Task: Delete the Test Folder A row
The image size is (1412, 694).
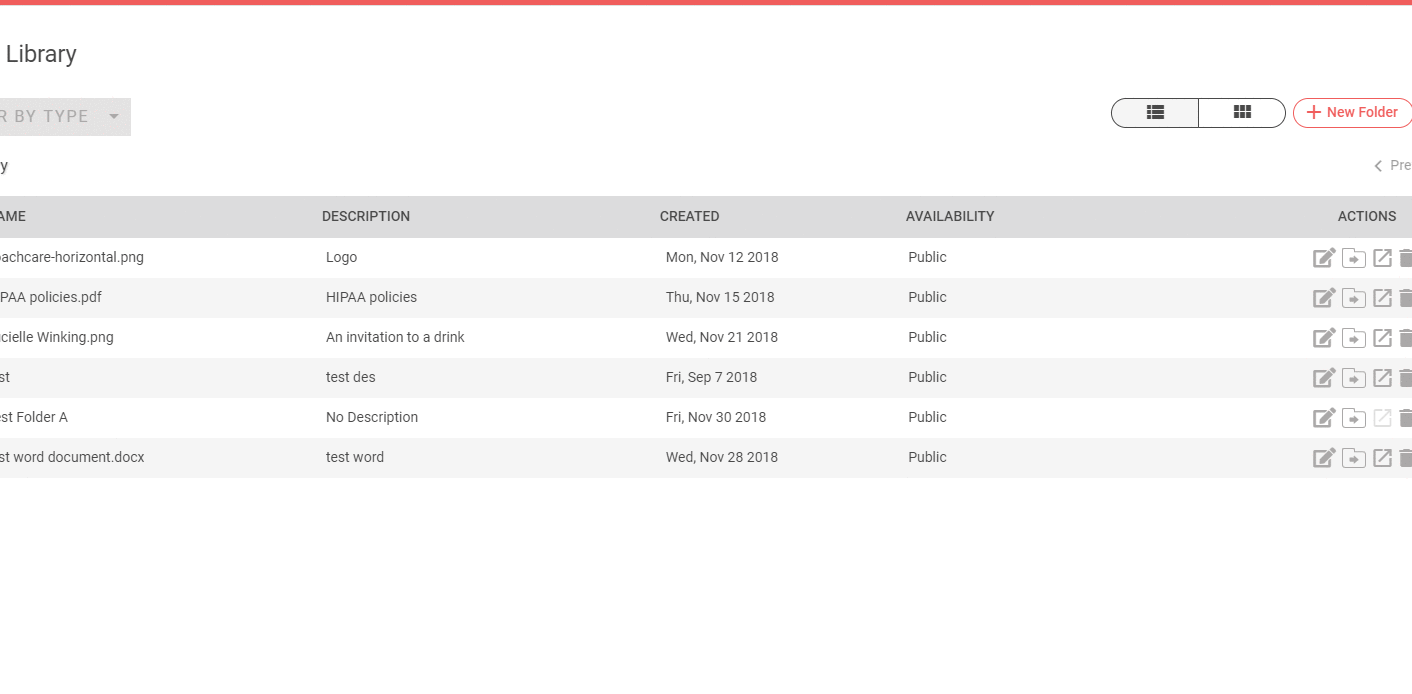Action: coord(1405,418)
